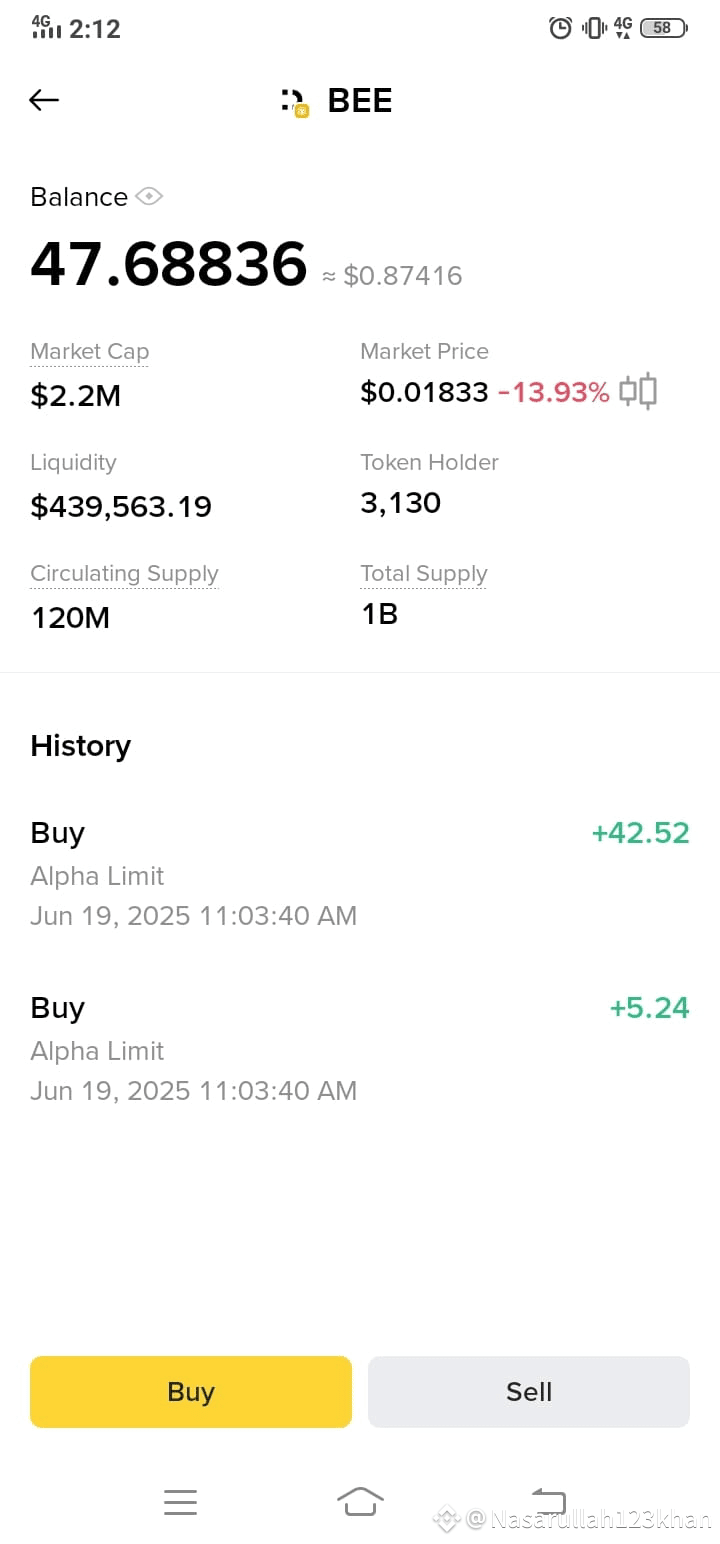Viewport: 720px width, 1544px height.
Task: Show Circulating Supply explanation
Action: (x=124, y=574)
